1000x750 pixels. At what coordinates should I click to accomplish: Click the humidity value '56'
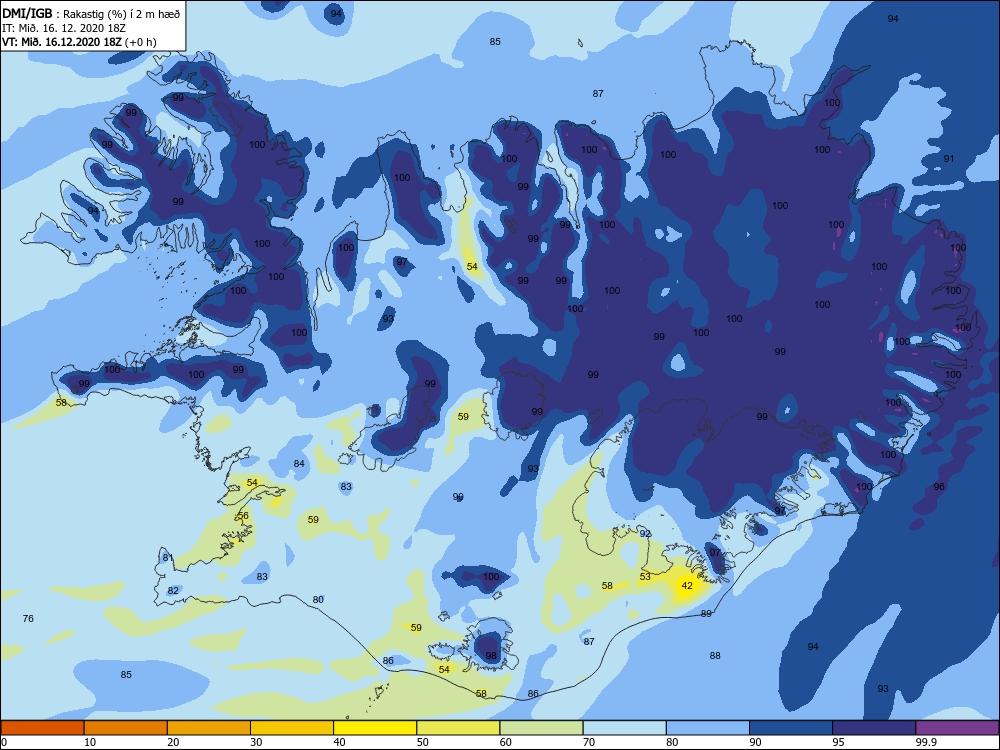(243, 516)
